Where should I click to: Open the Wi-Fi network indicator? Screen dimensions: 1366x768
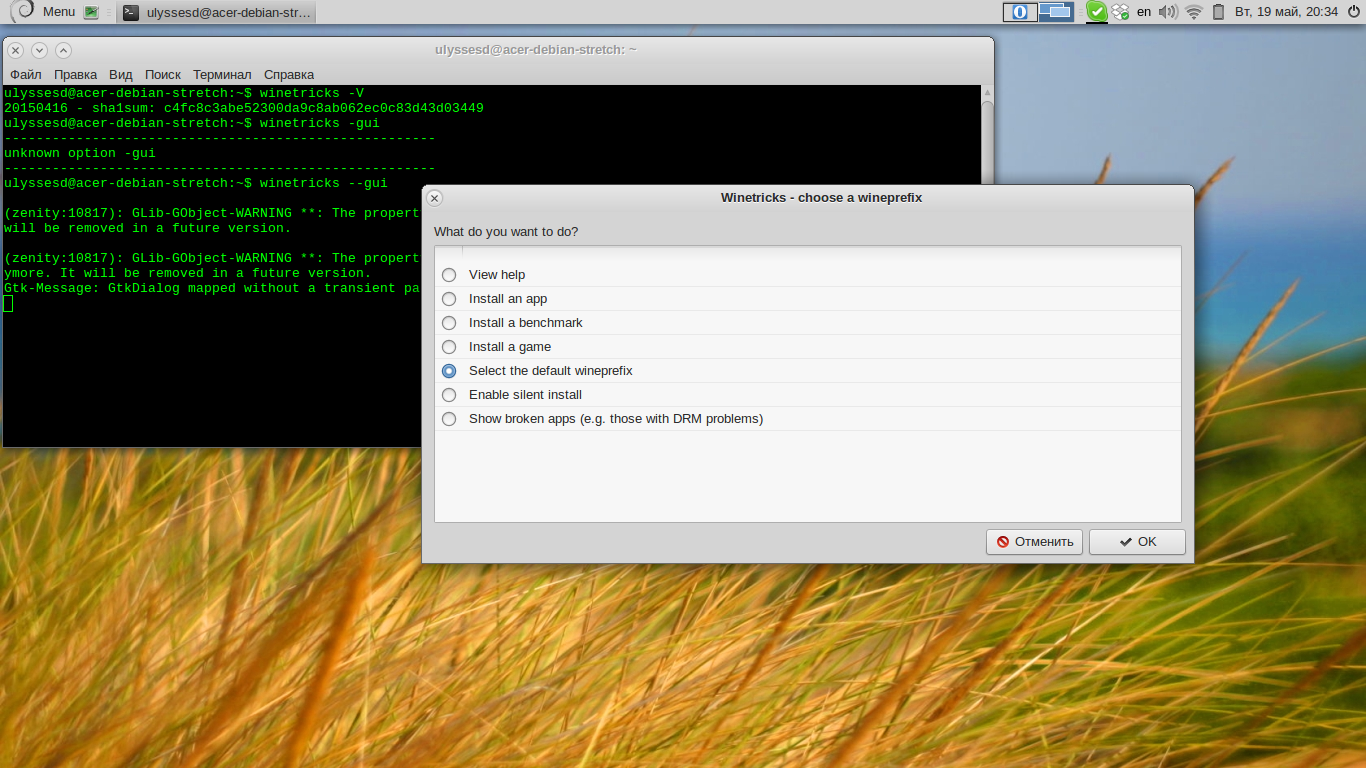pos(1193,12)
